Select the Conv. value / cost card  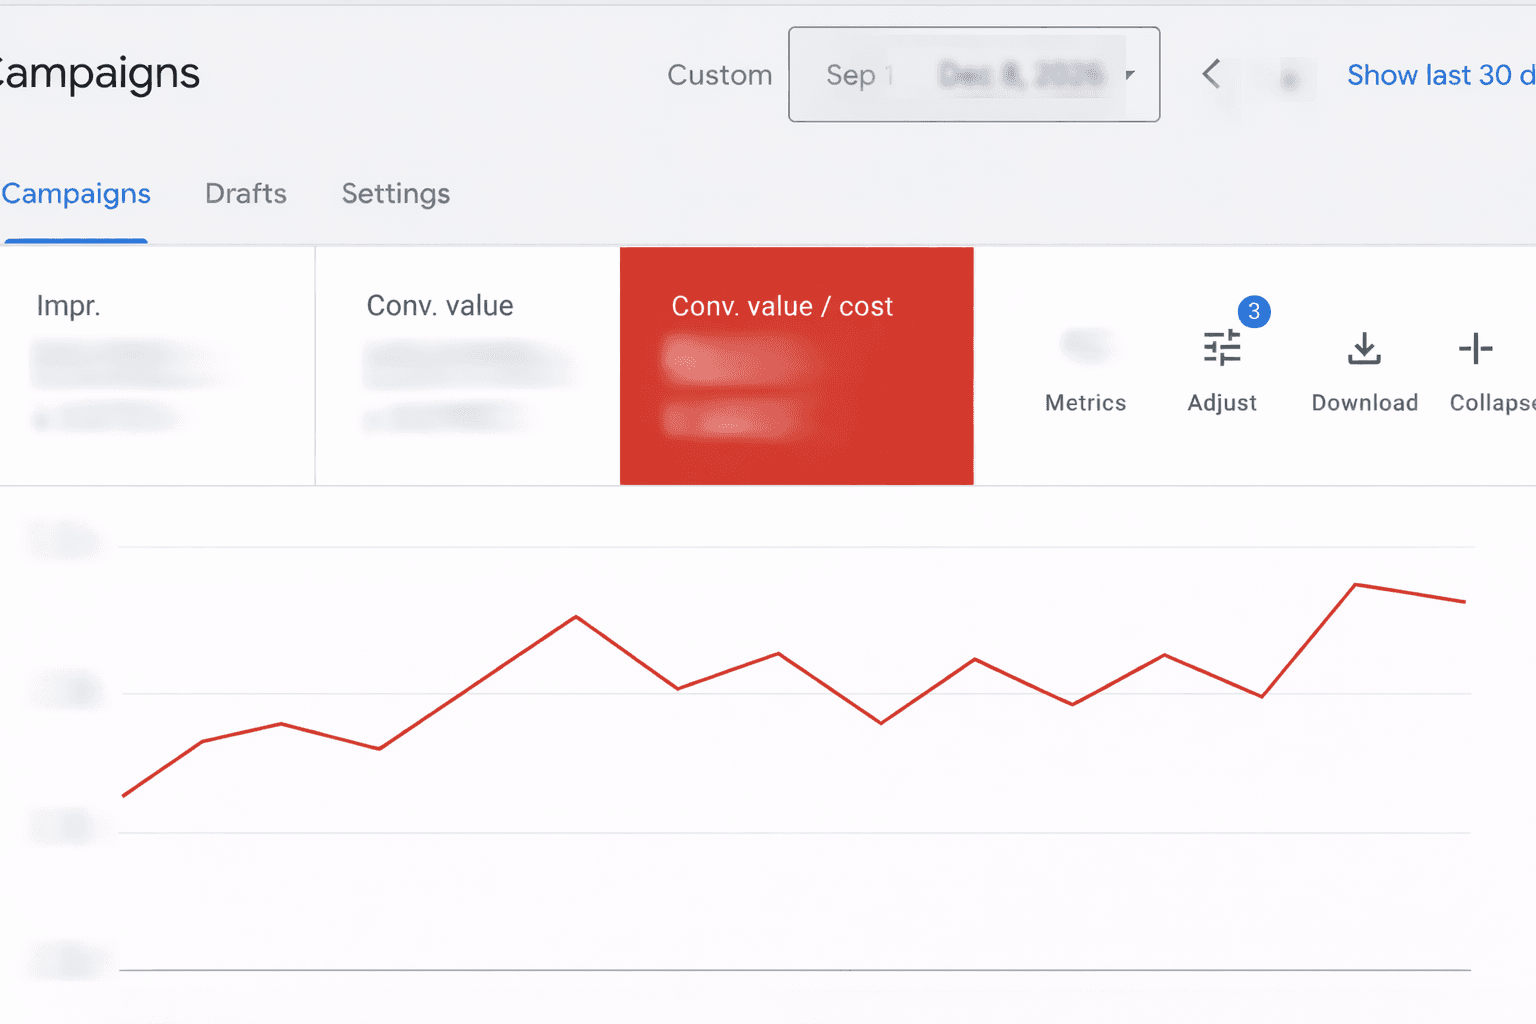[x=797, y=366]
